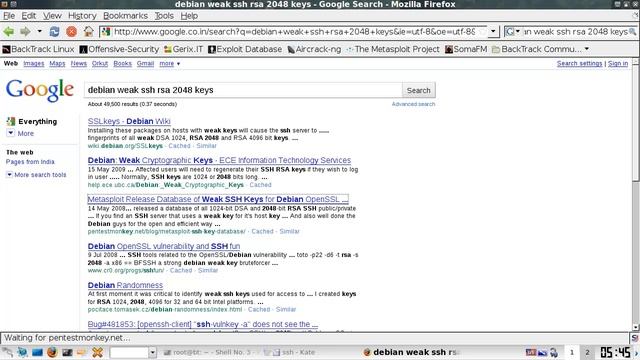The image size is (640, 360).
Task: Open the File menu
Action: [9, 16]
